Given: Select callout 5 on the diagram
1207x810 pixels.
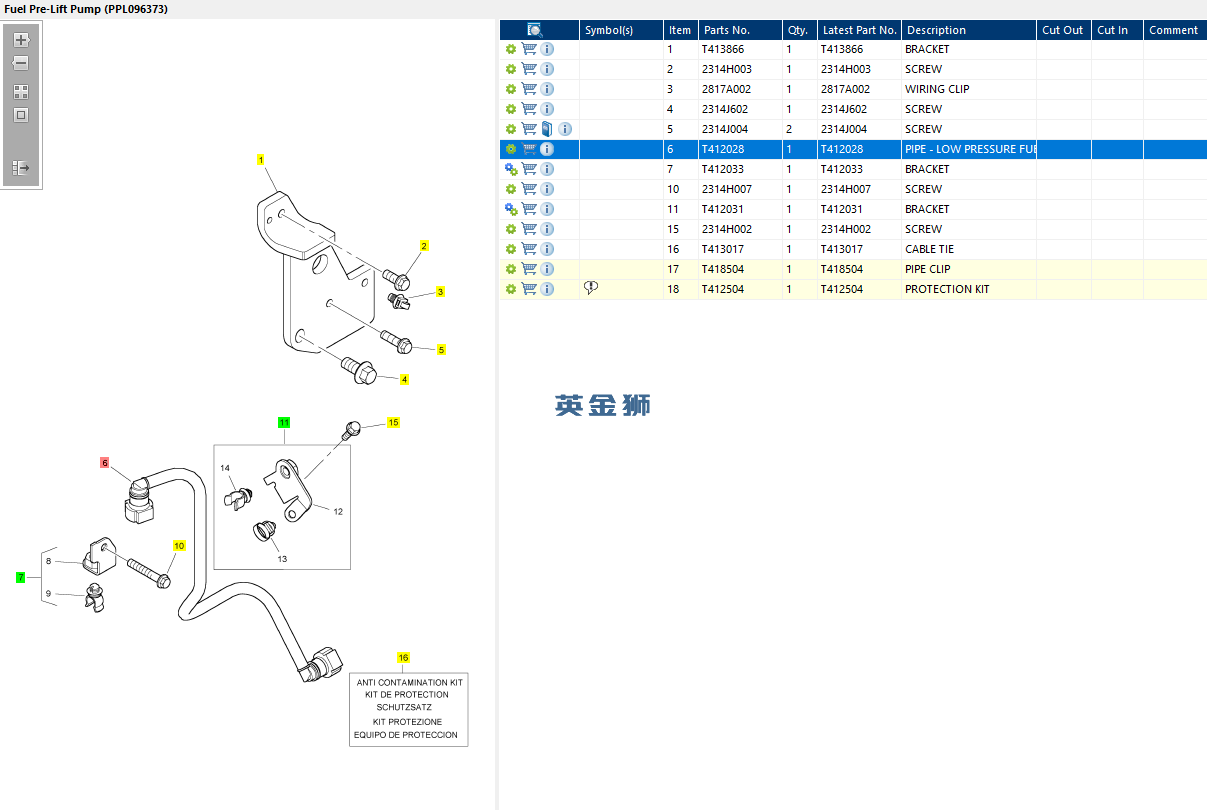Looking at the screenshot, I should tap(441, 350).
